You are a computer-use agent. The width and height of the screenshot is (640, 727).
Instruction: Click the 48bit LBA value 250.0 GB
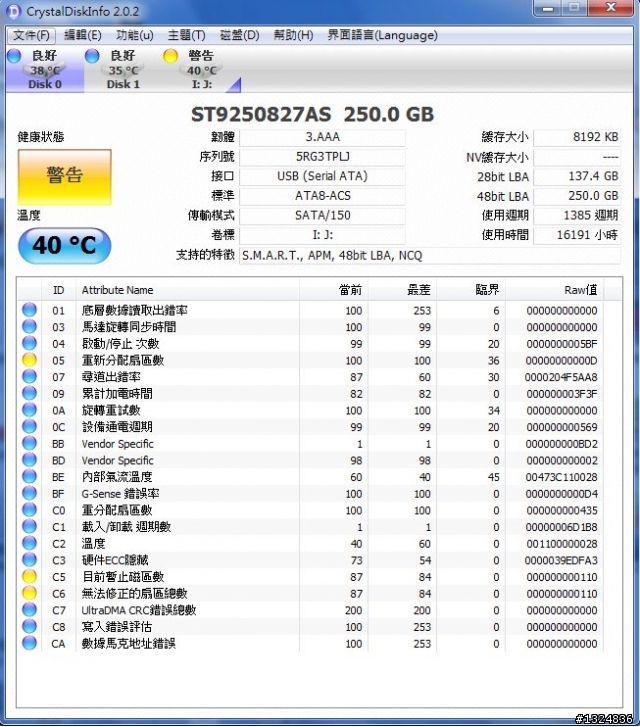(577, 196)
